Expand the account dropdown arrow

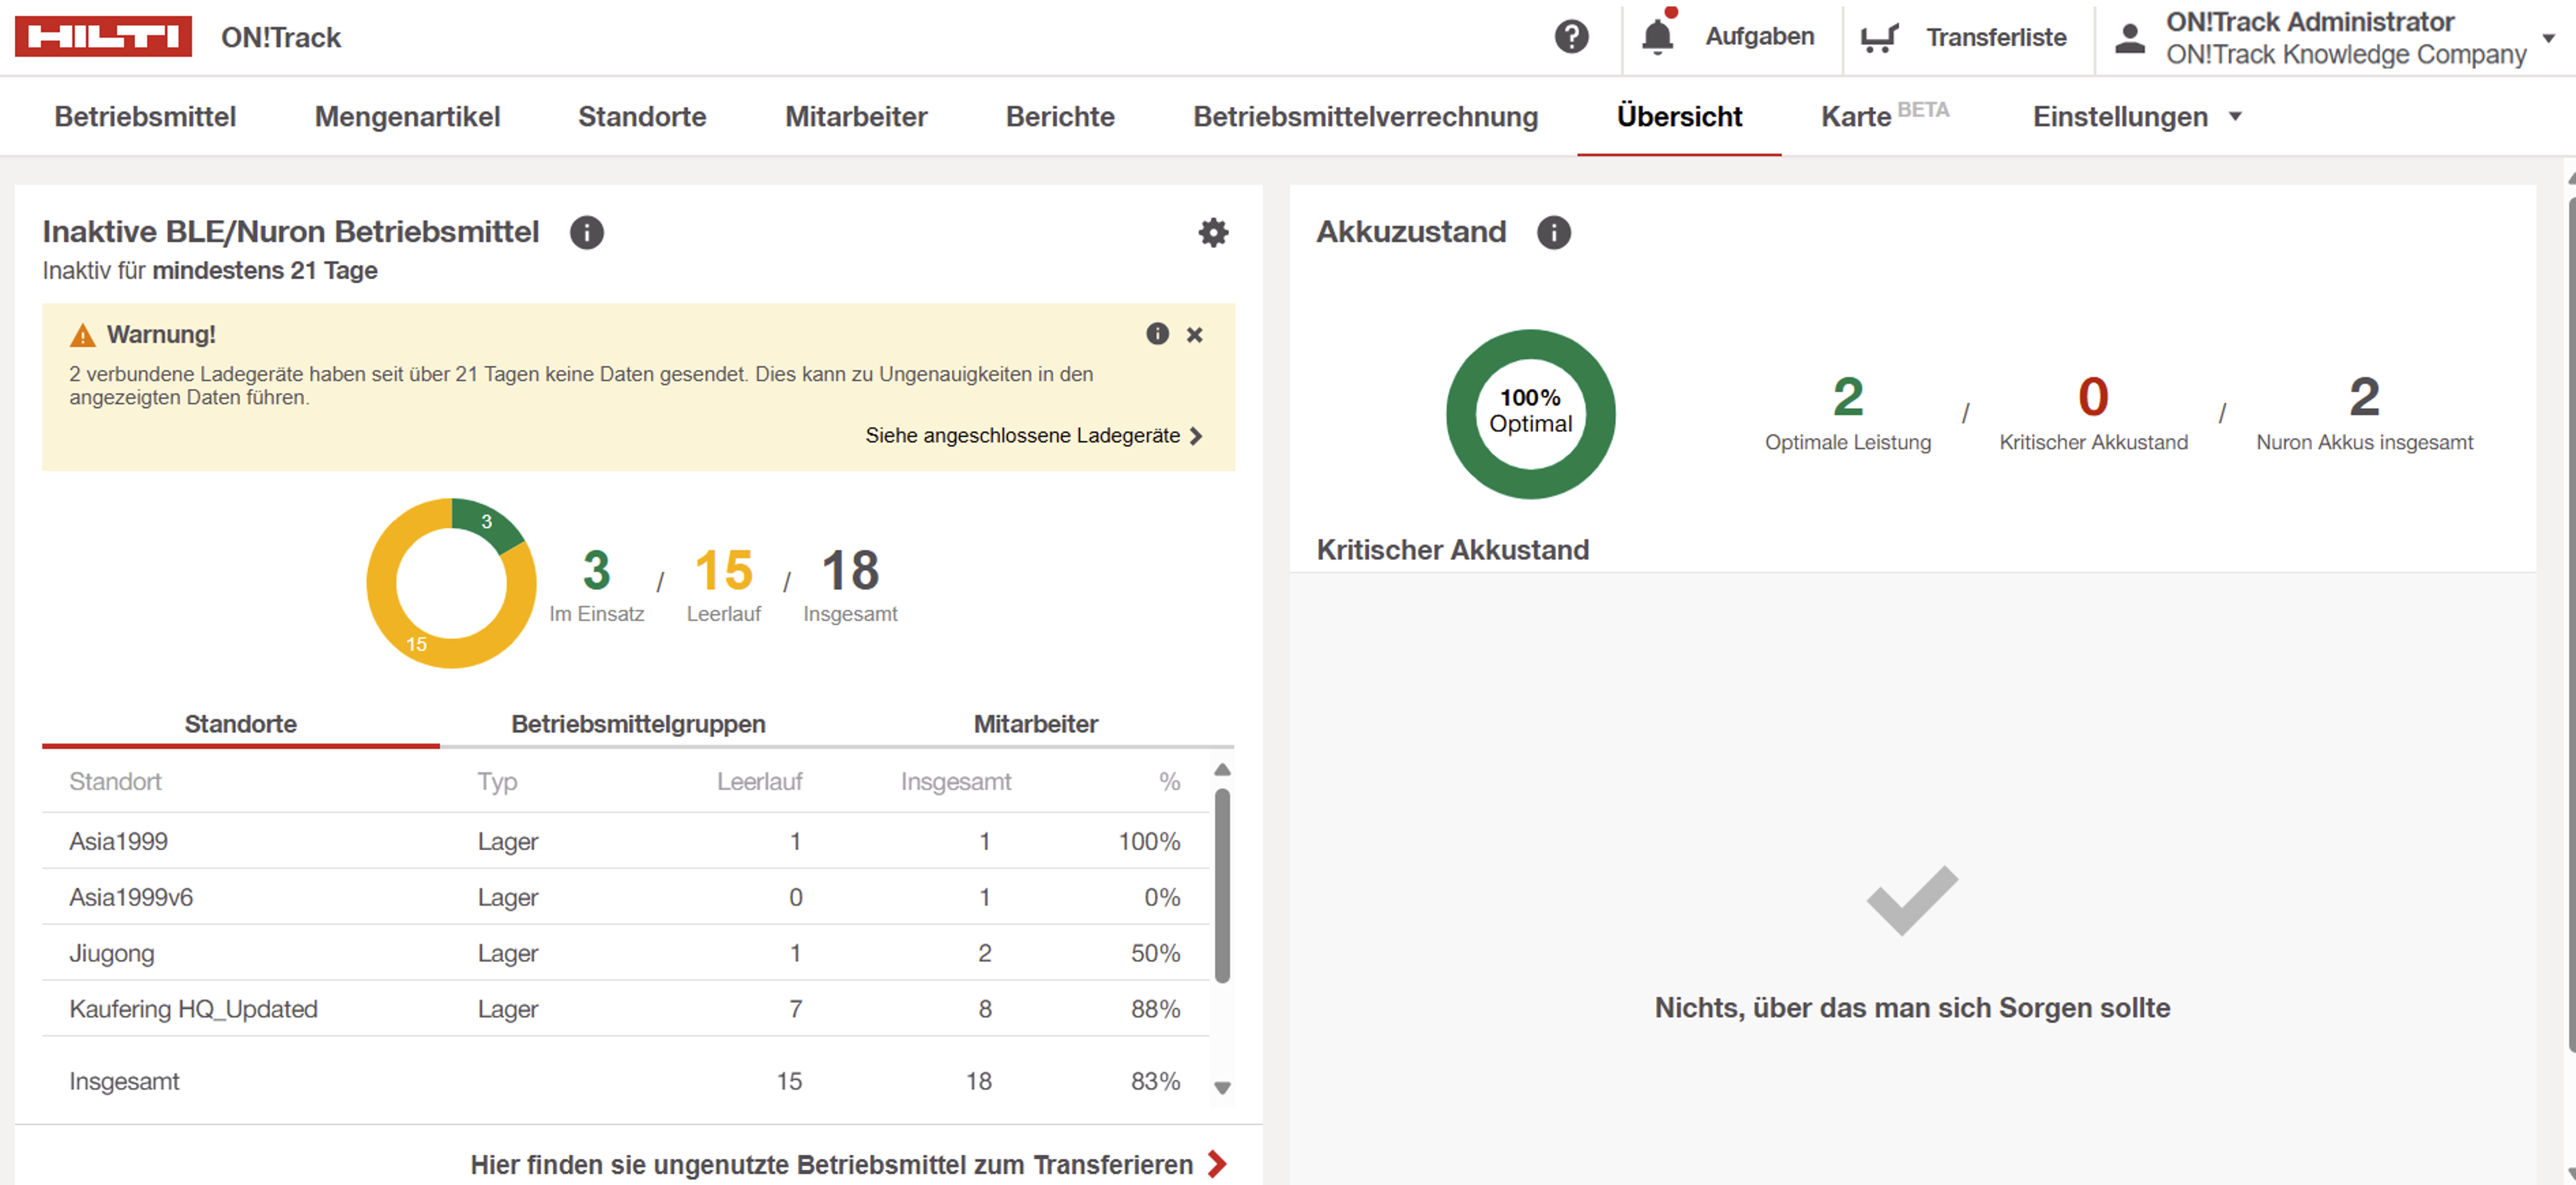pos(2548,38)
